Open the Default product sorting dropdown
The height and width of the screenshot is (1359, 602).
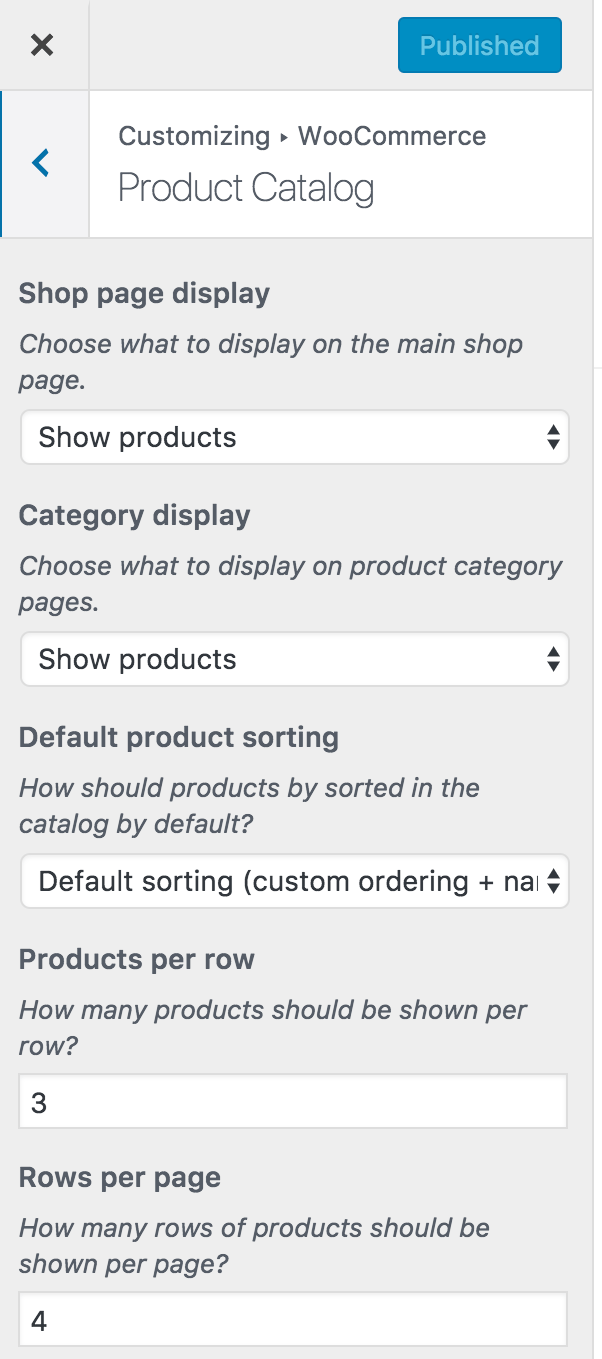(294, 881)
